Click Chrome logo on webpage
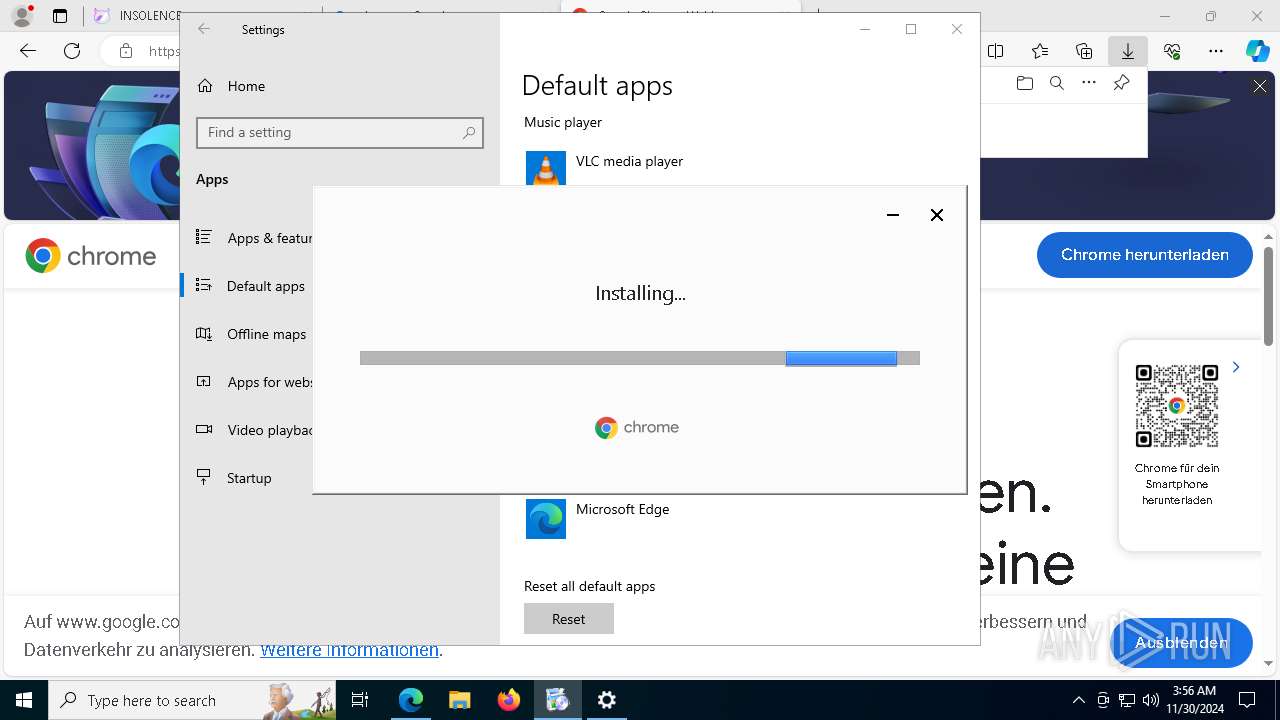Image resolution: width=1280 pixels, height=720 pixels. click(91, 256)
